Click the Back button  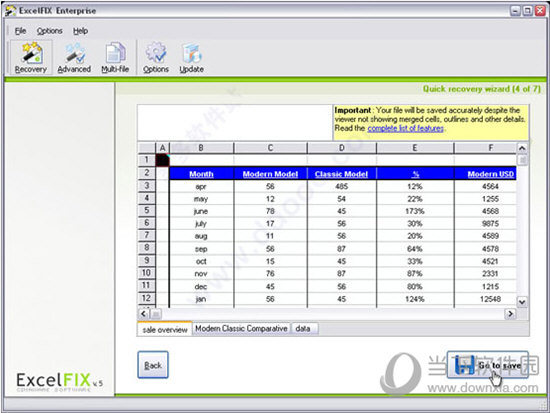[x=153, y=365]
